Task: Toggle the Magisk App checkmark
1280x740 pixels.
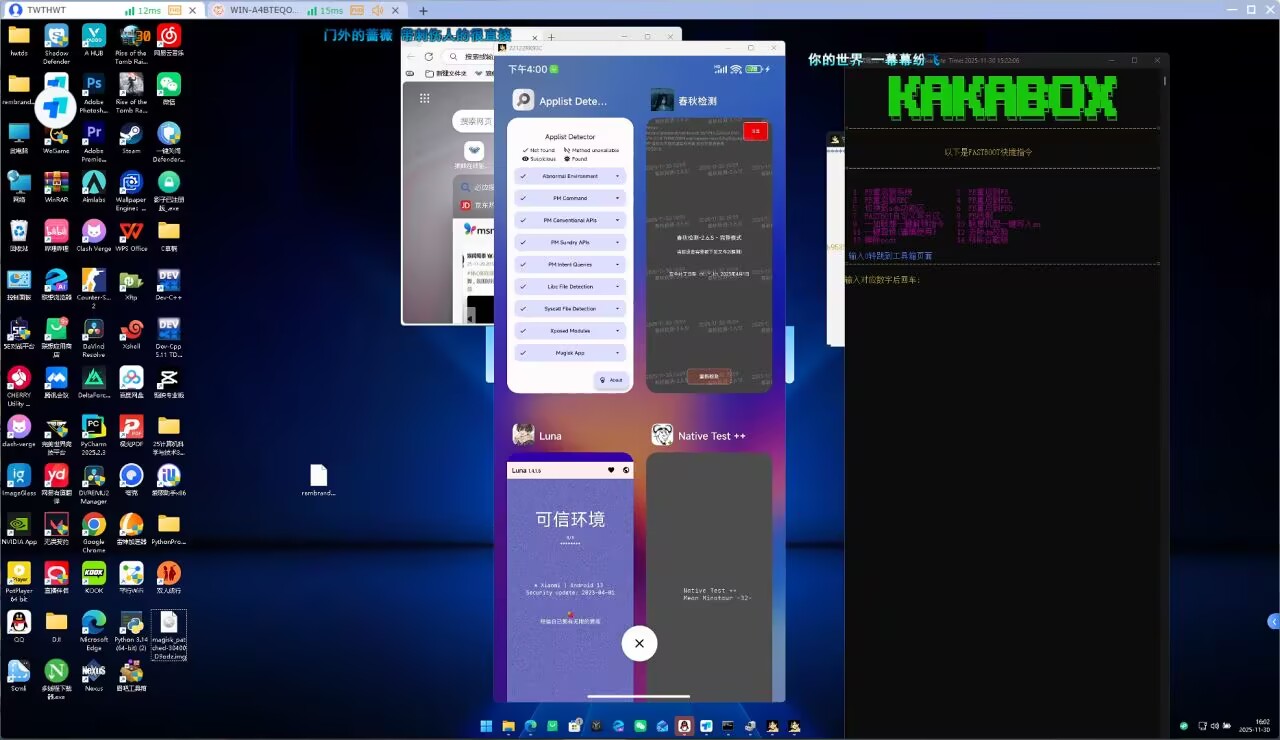Action: (x=523, y=353)
